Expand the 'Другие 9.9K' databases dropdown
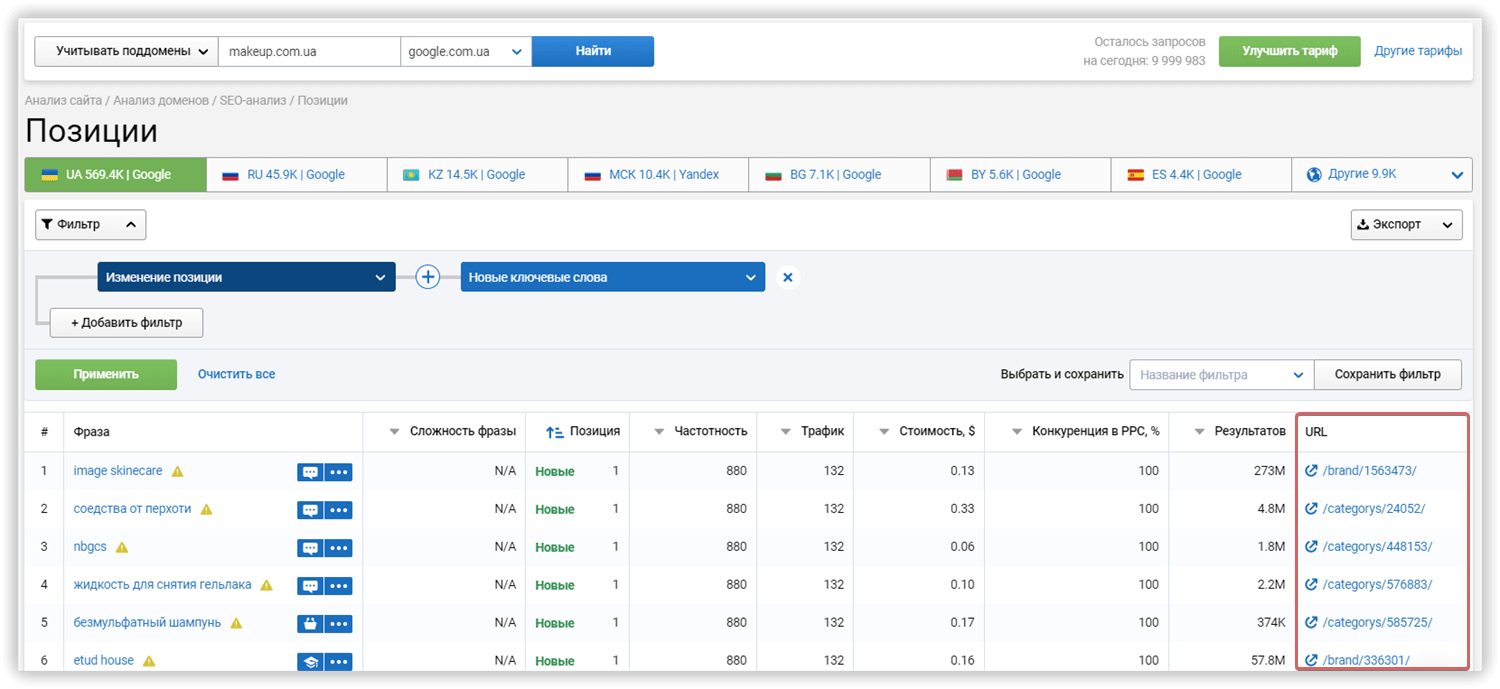The height and width of the screenshot is (689, 1500). click(x=1381, y=174)
